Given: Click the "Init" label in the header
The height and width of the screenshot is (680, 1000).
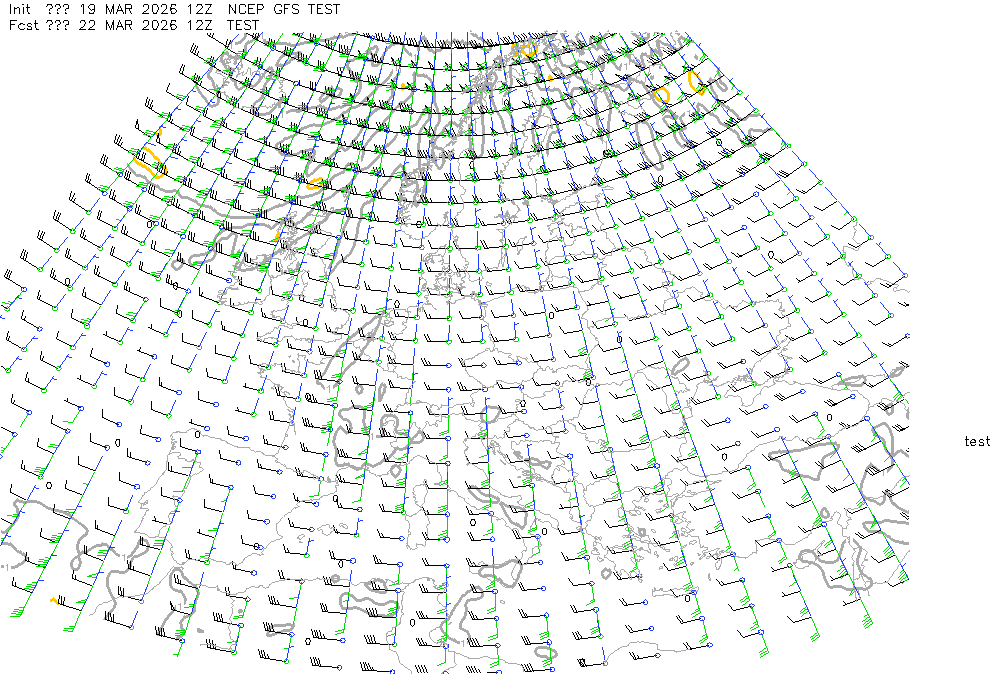Looking at the screenshot, I should click(x=20, y=9).
